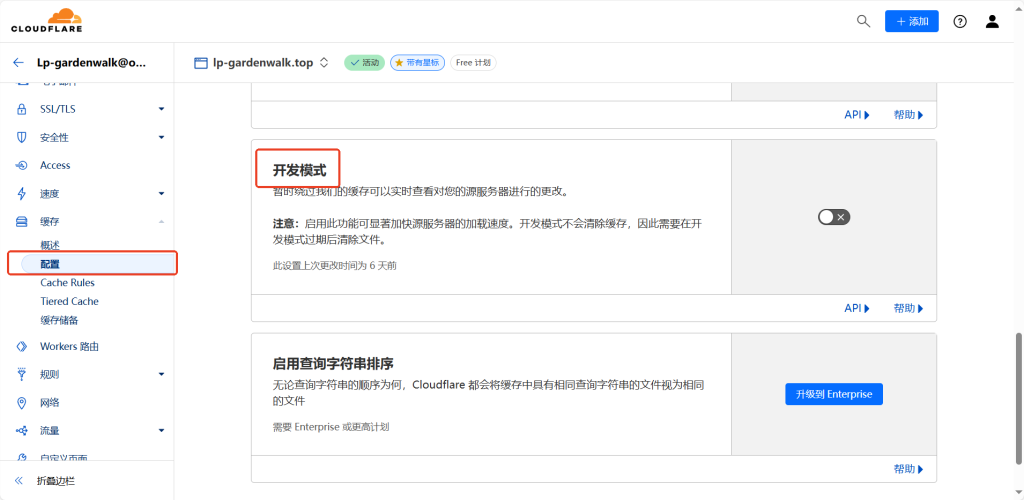Expand the 流量 menu arrow
The width and height of the screenshot is (1024, 500).
click(x=161, y=431)
